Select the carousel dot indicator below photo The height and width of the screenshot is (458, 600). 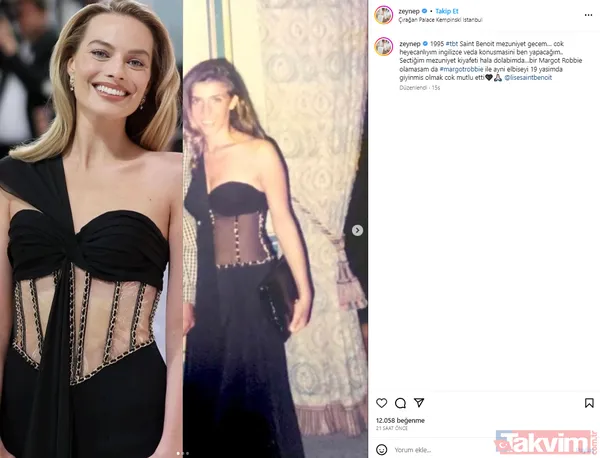coord(183,453)
